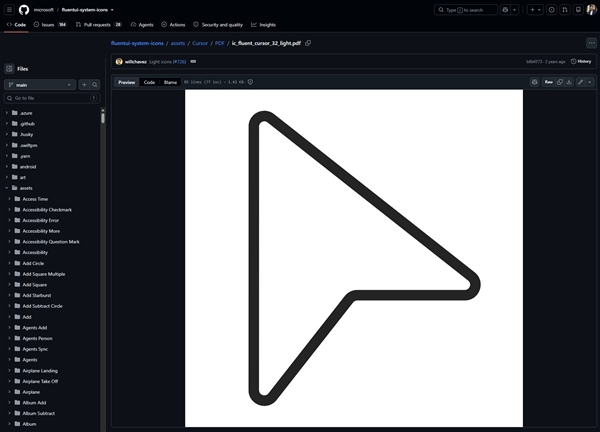View file History
Viewport: 600px width, 432px height.
581,62
